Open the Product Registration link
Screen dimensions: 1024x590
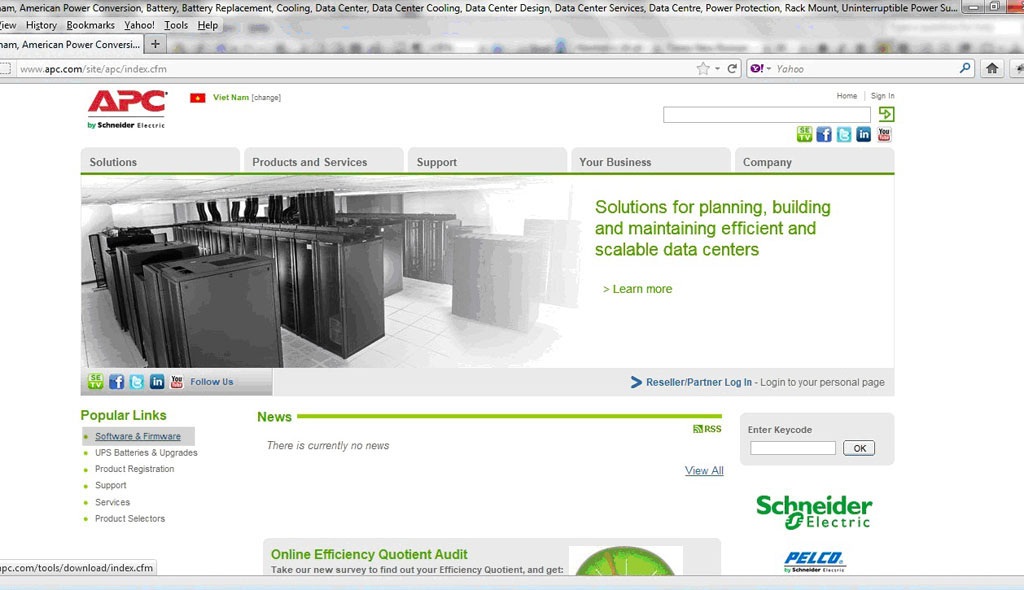click(x=135, y=469)
